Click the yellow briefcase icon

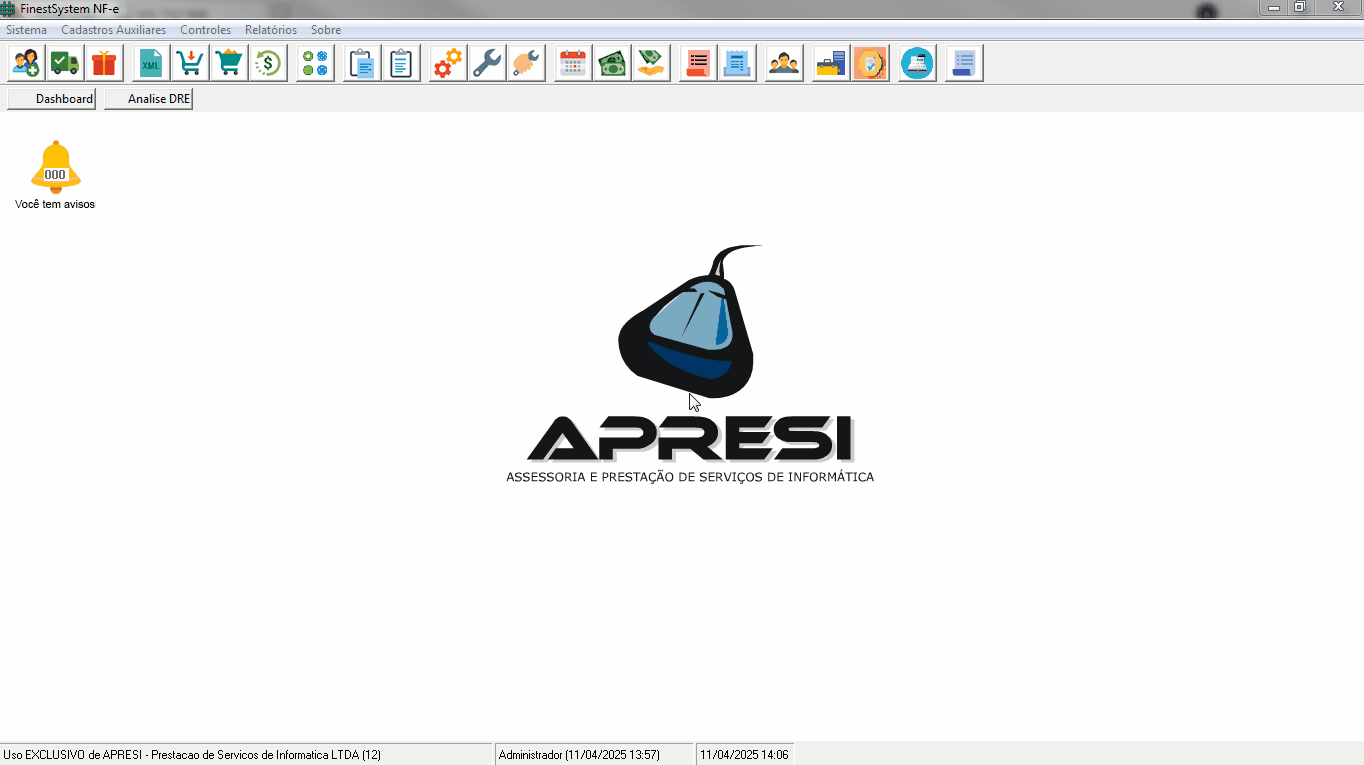(x=831, y=64)
